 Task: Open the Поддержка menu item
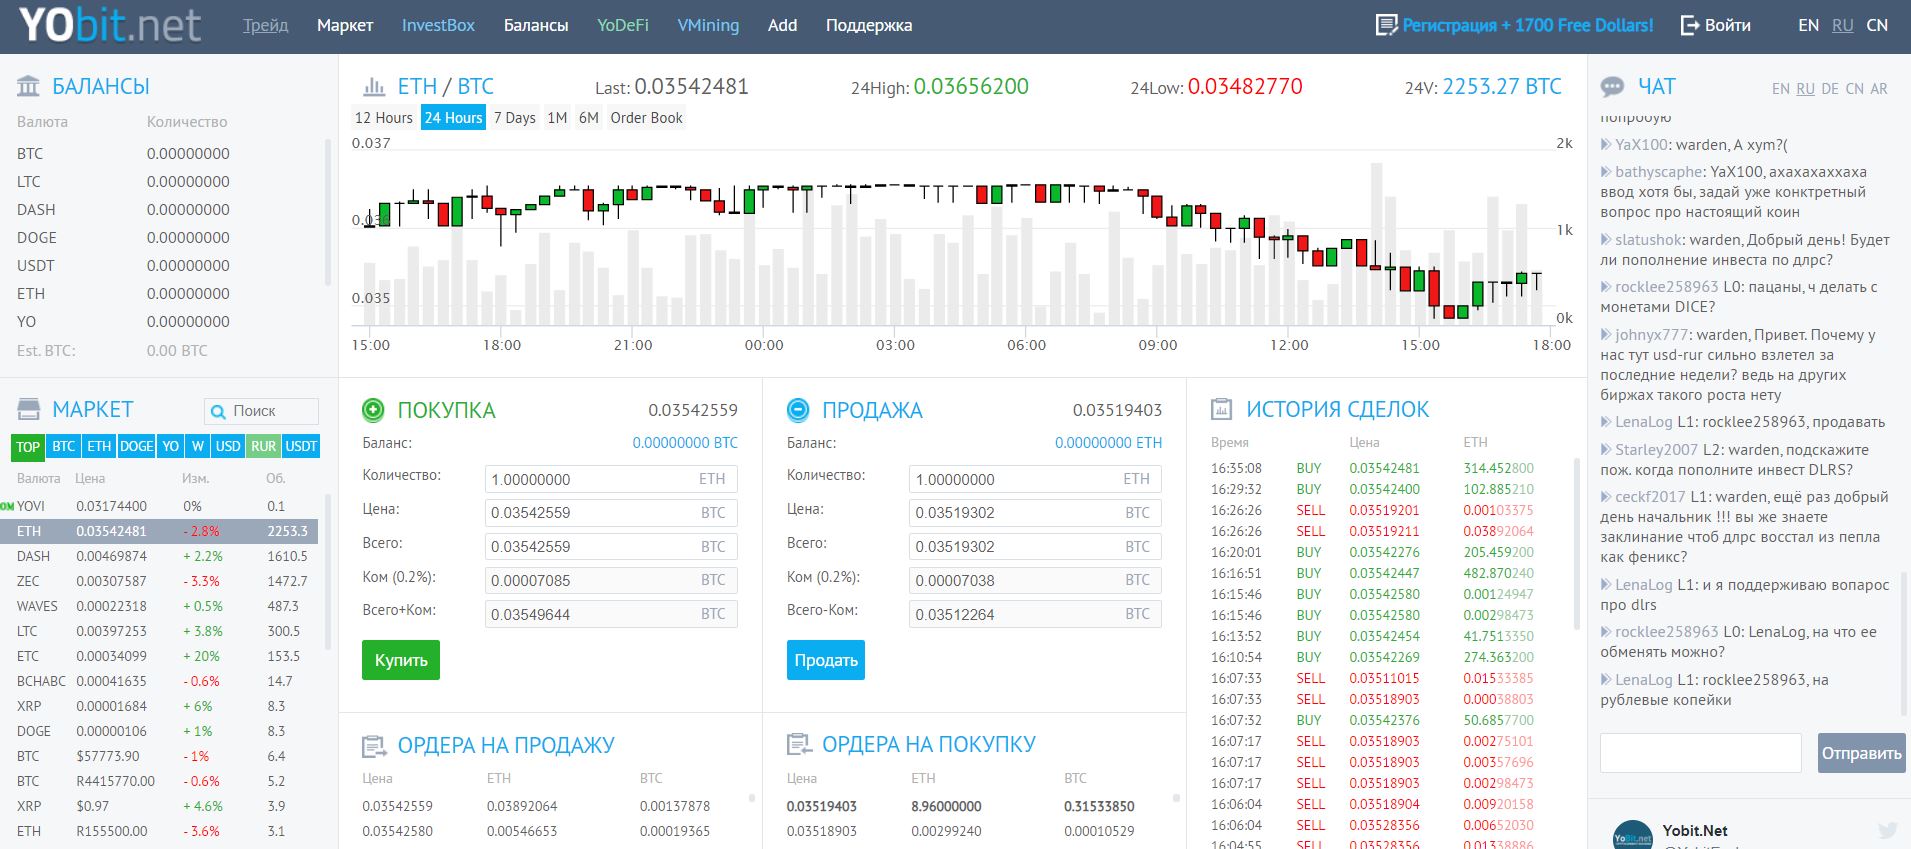tap(869, 25)
